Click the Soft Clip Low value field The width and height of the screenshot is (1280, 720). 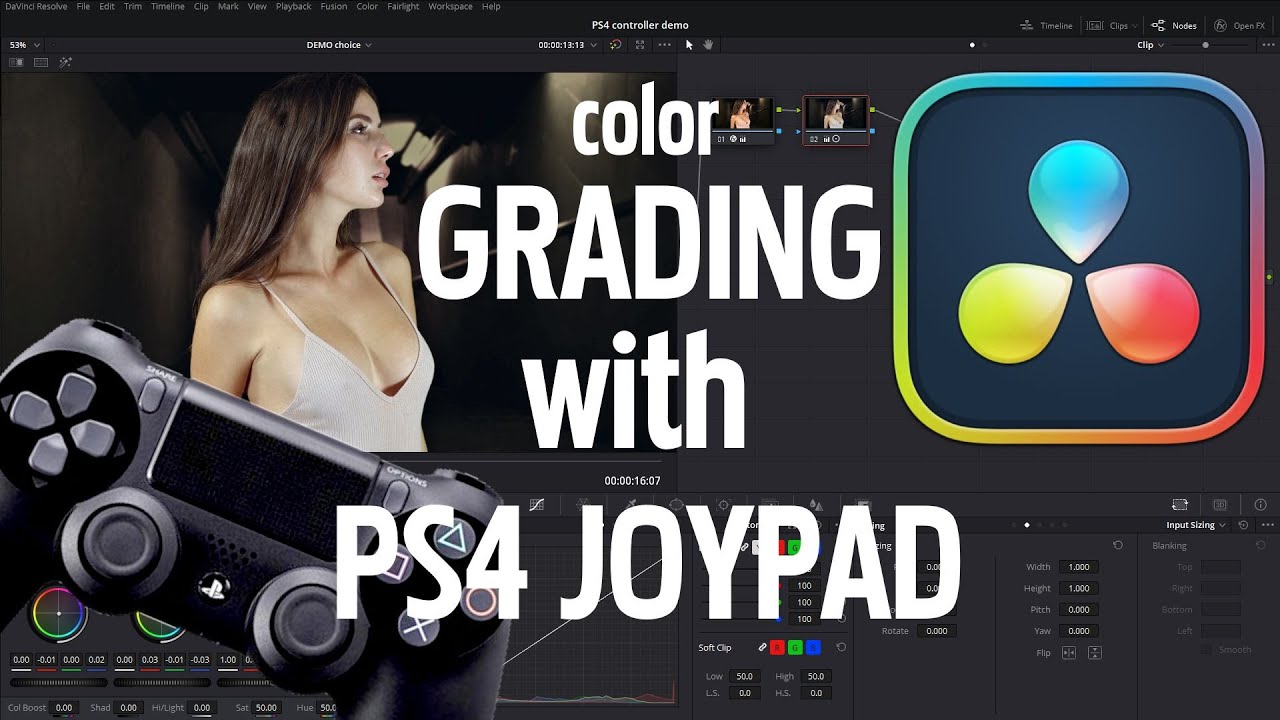744,677
